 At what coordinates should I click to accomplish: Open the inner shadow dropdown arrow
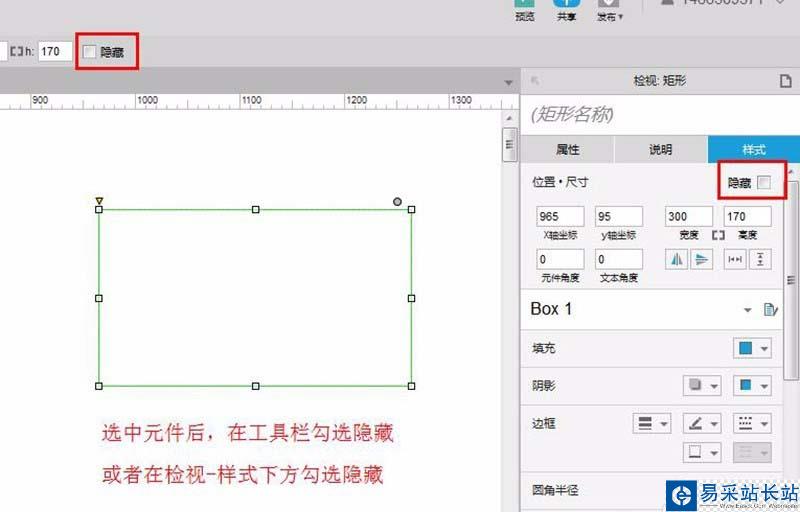coord(764,386)
